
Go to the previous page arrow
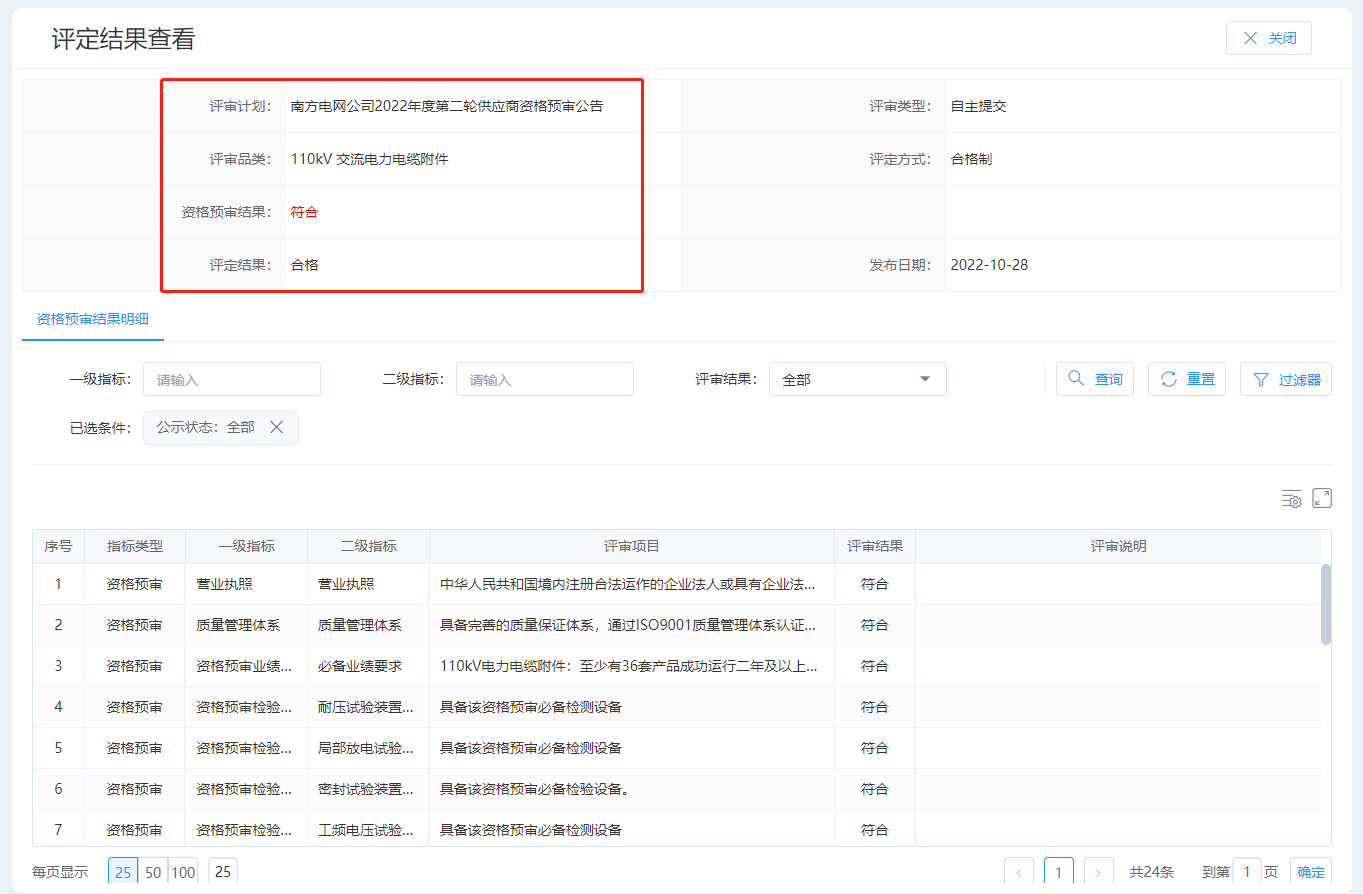(1019, 872)
